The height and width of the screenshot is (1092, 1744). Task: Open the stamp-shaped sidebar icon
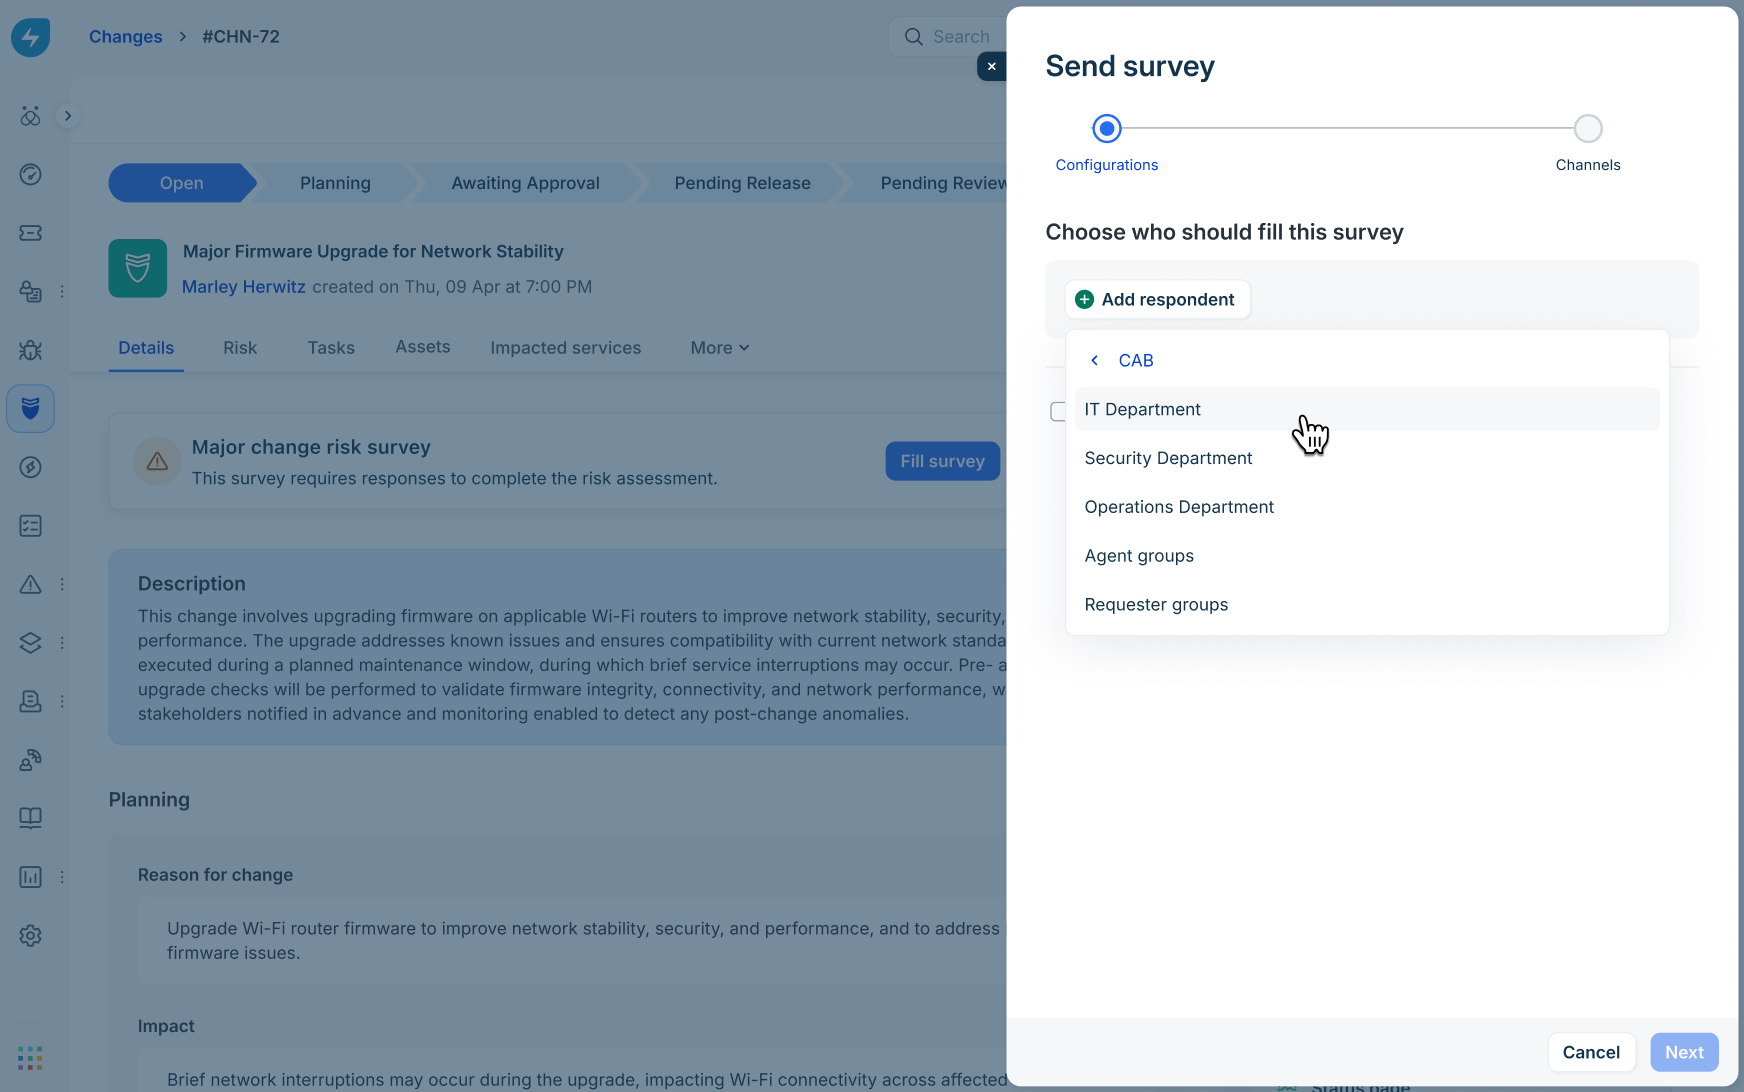click(31, 702)
